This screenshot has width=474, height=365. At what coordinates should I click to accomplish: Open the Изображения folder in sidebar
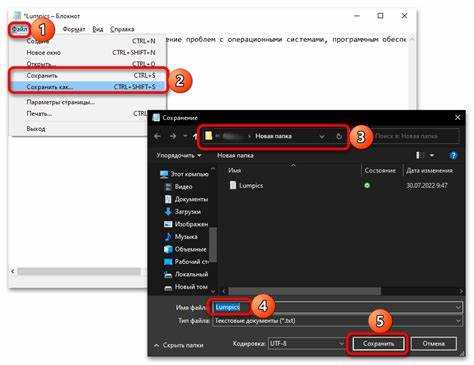pyautogui.click(x=186, y=224)
